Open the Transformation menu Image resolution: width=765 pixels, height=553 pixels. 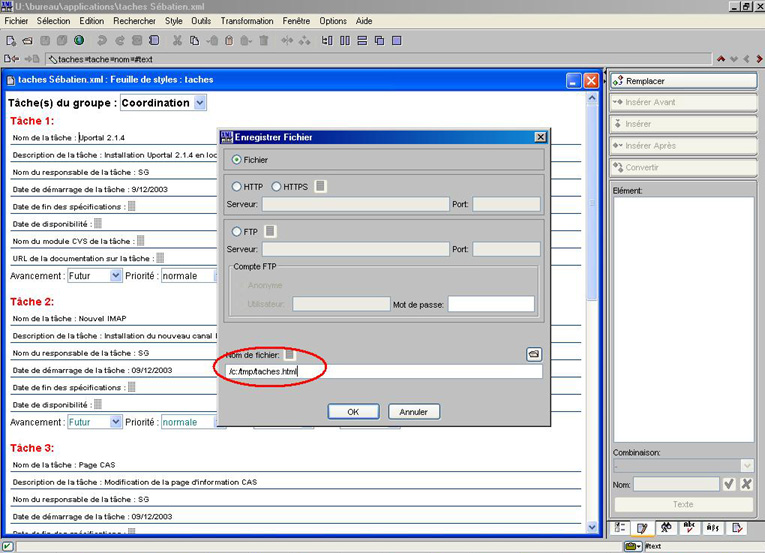point(246,20)
